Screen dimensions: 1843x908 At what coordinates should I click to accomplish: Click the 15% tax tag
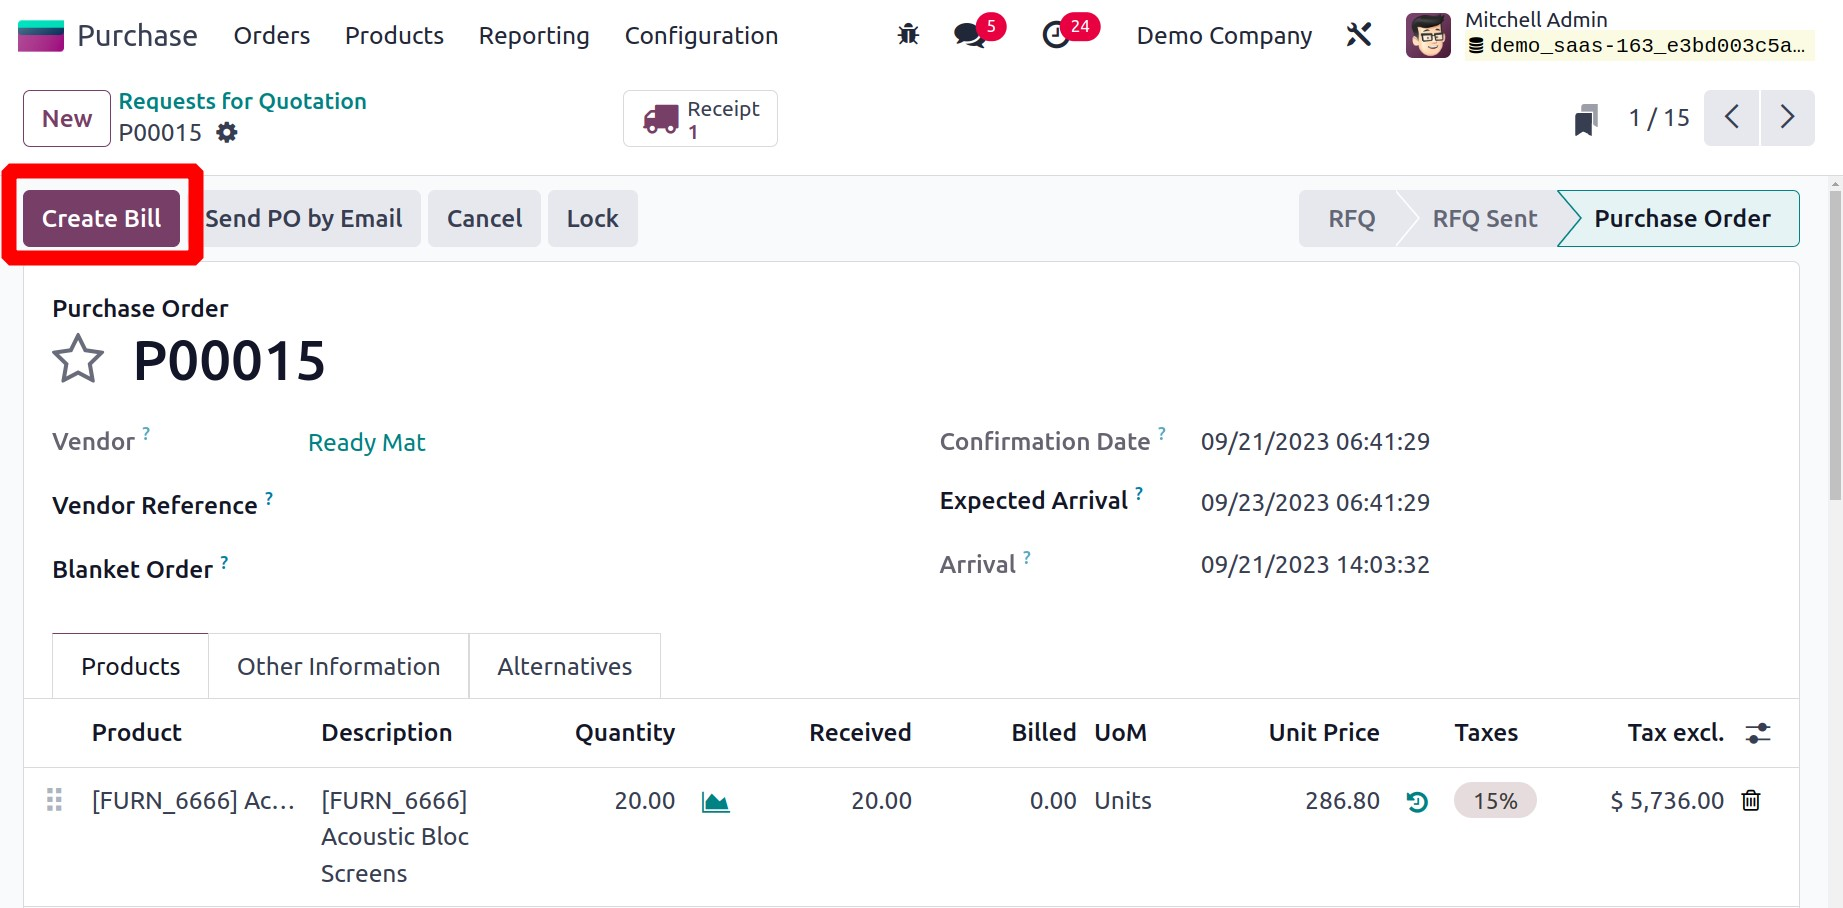(1494, 801)
